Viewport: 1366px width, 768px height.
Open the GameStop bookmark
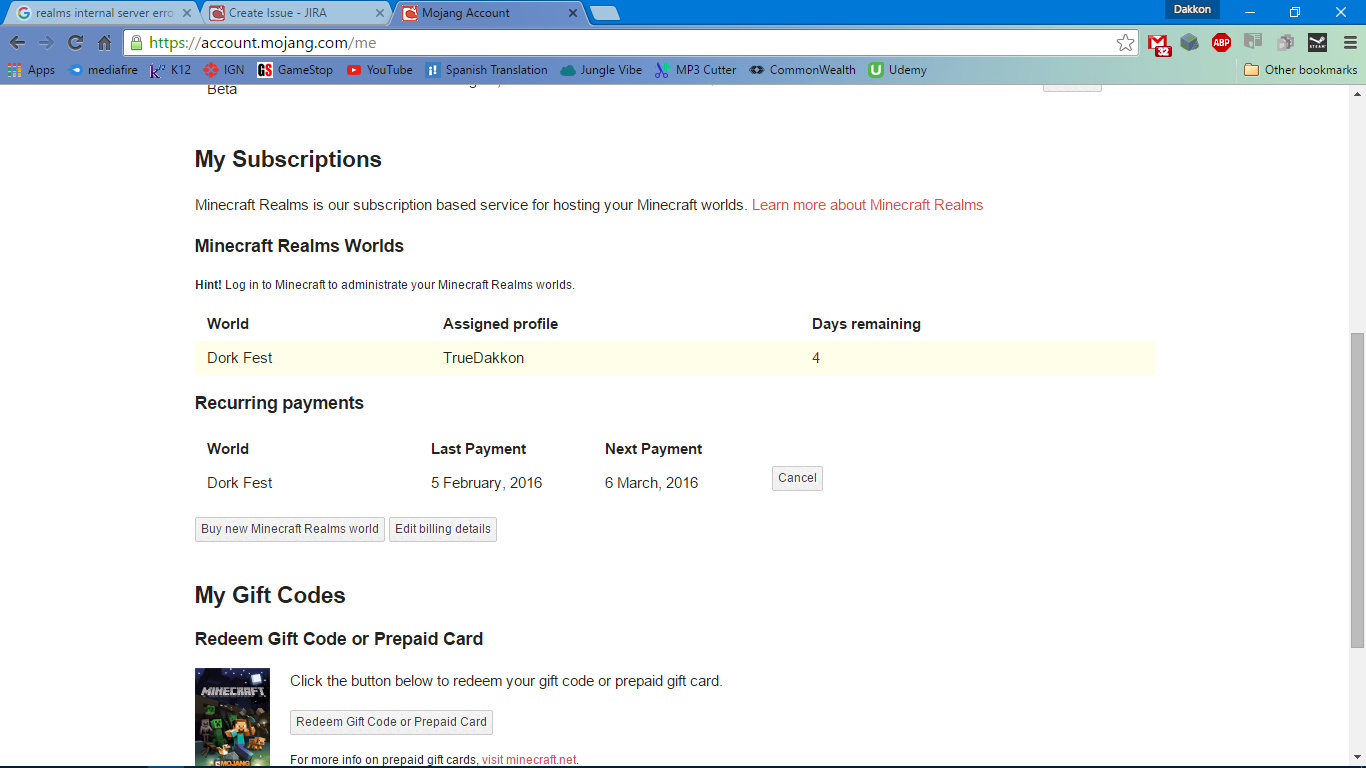pyautogui.click(x=295, y=70)
